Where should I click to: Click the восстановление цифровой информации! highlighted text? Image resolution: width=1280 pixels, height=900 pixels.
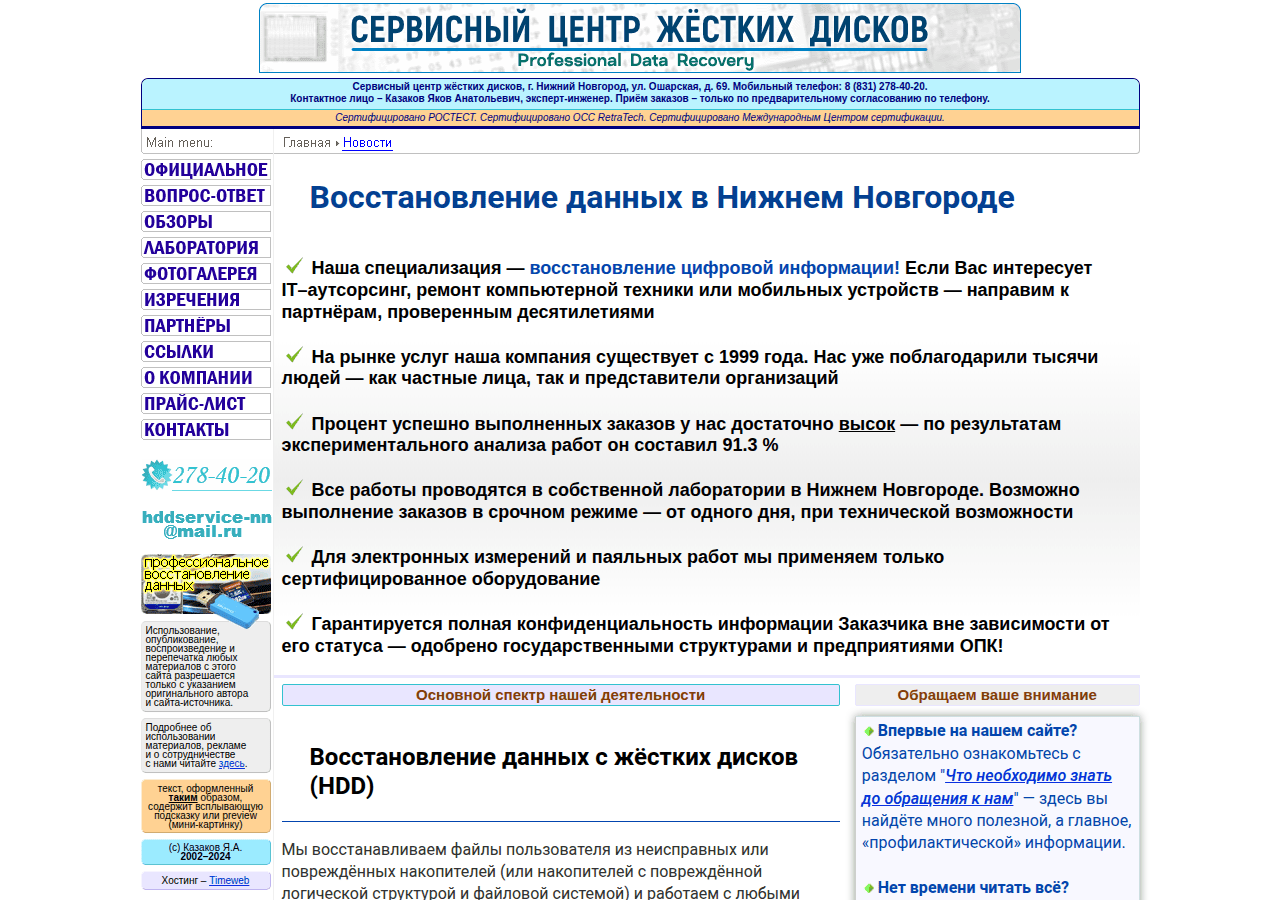click(x=714, y=268)
